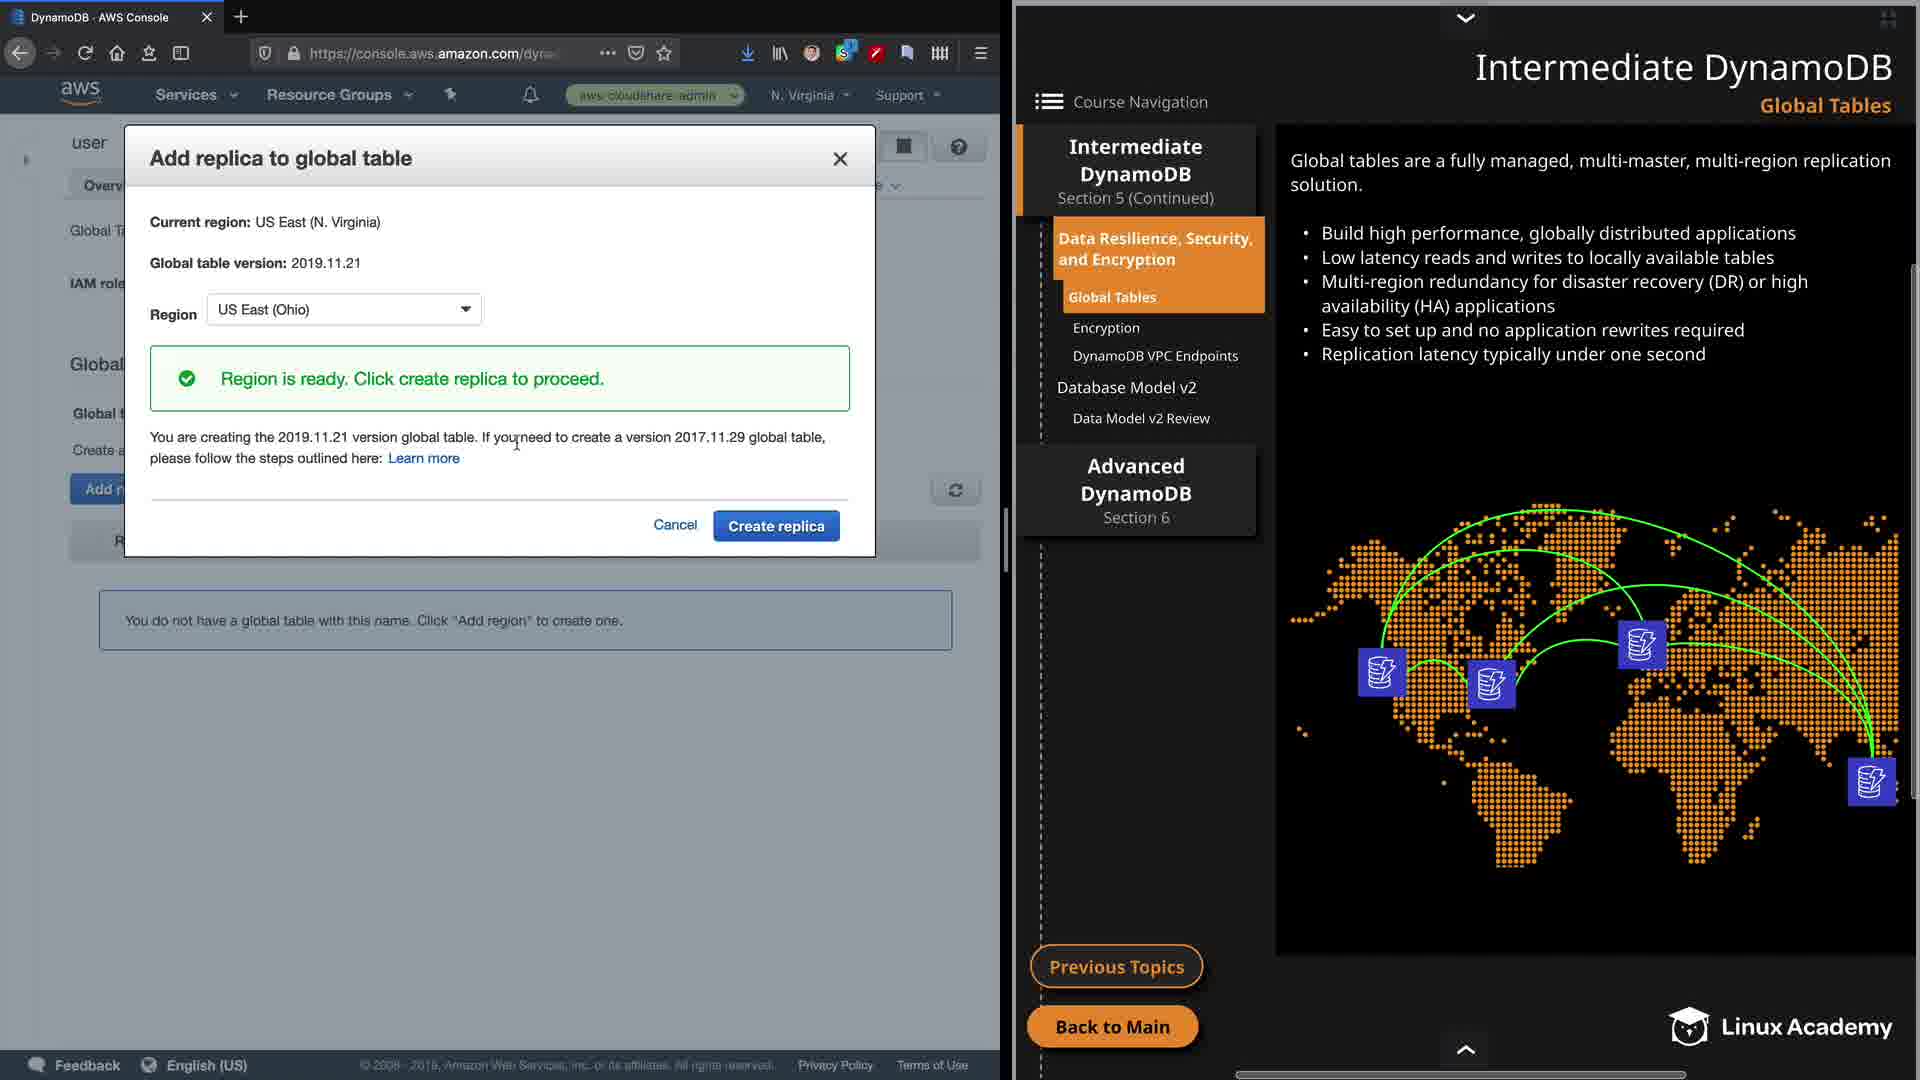
Task: Open DynamoDB VPC Endpoints topic
Action: pyautogui.click(x=1155, y=356)
